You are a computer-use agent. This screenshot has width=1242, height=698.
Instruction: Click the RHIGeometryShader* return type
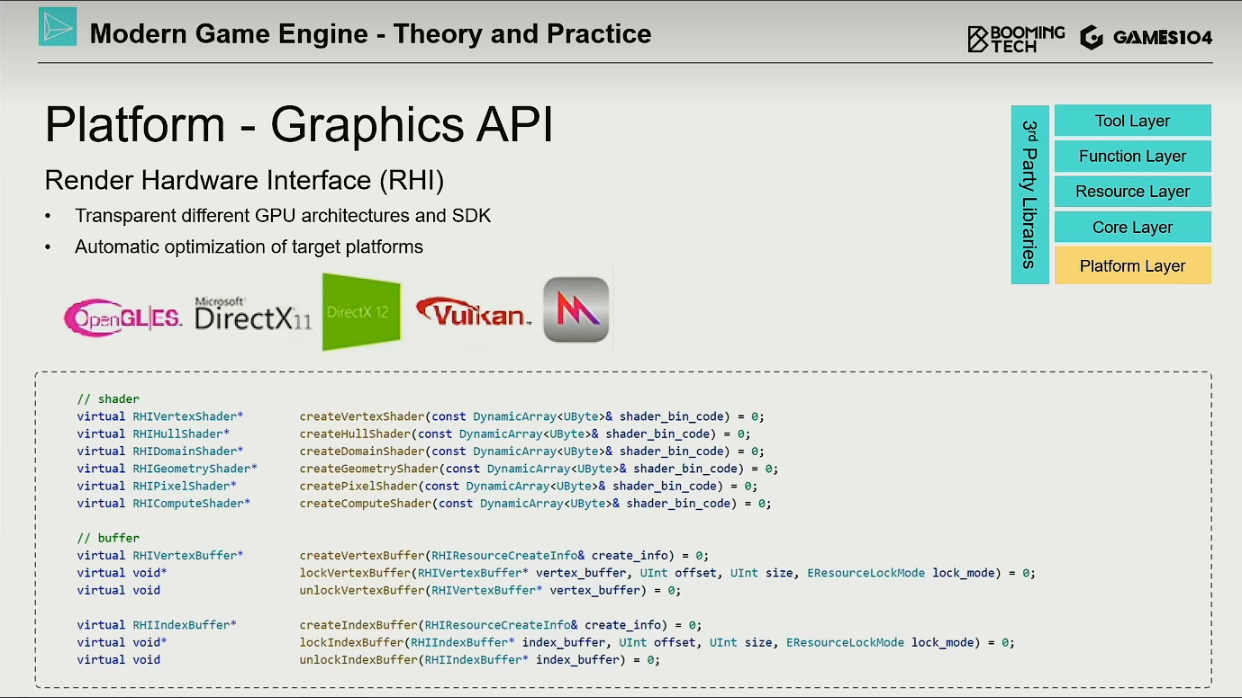[195, 468]
